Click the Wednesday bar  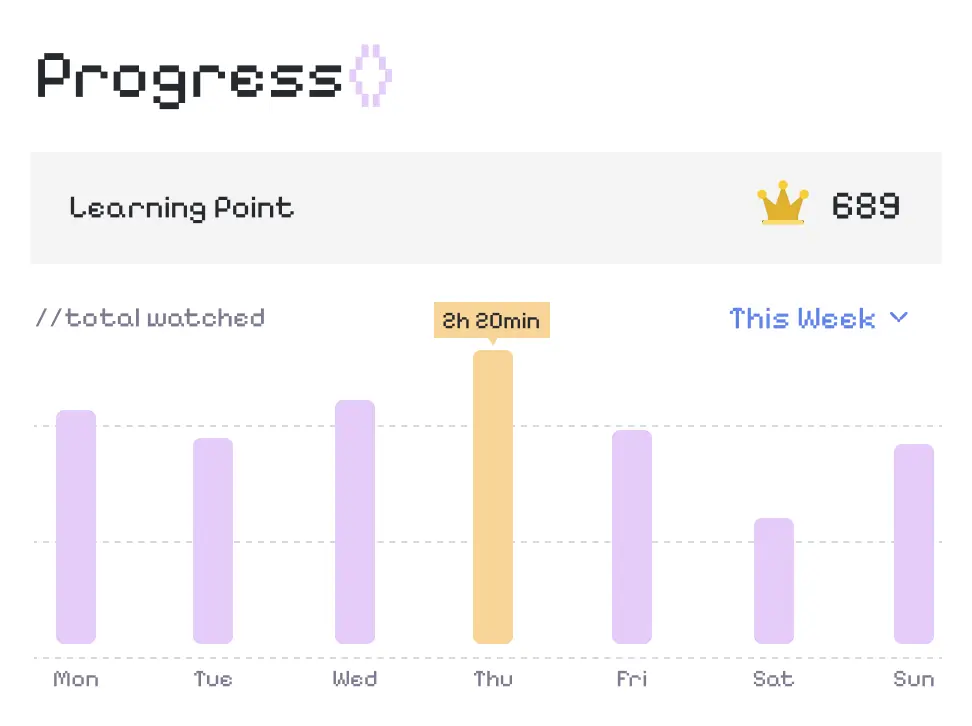355,521
